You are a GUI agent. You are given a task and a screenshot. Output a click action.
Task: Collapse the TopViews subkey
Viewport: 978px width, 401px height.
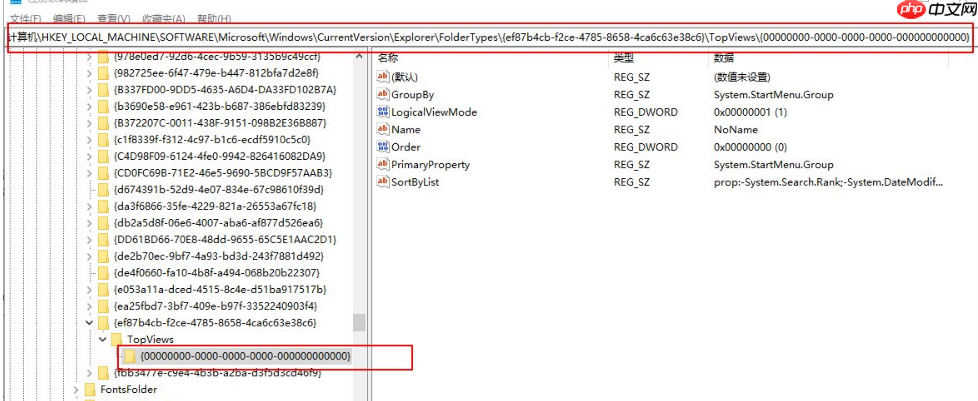[102, 339]
